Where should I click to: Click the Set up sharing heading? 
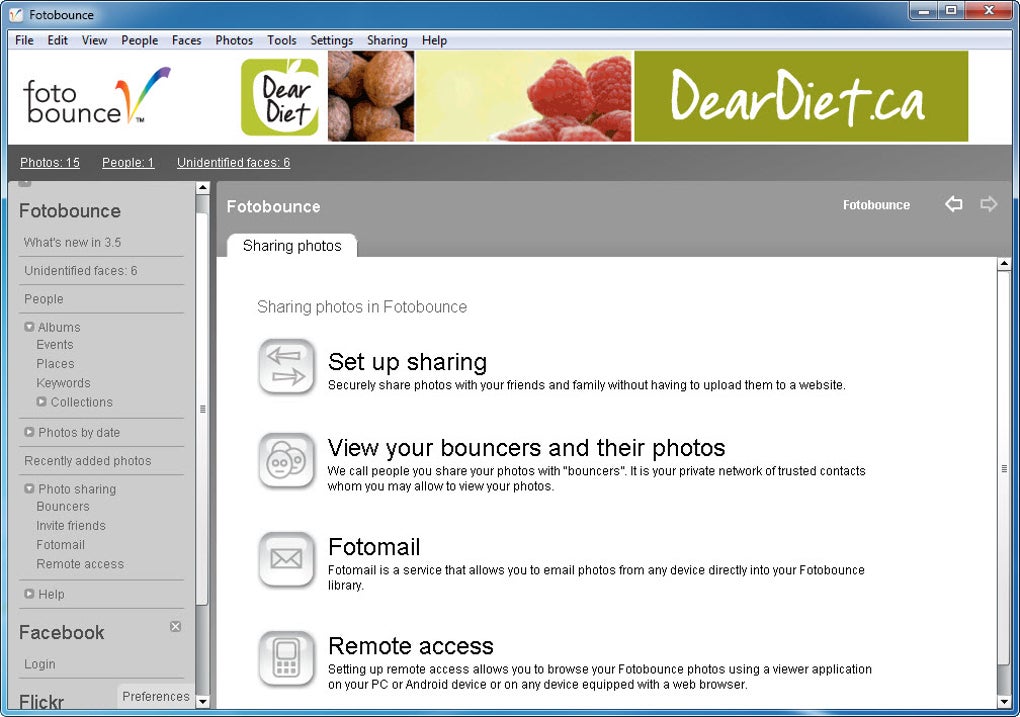(407, 362)
